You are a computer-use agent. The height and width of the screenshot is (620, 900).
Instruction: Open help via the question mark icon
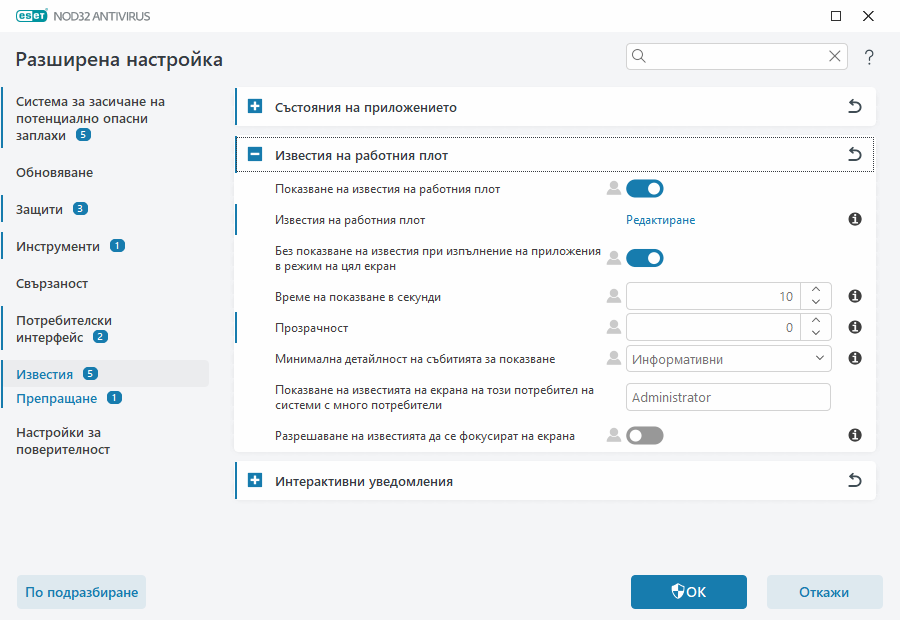tap(868, 57)
